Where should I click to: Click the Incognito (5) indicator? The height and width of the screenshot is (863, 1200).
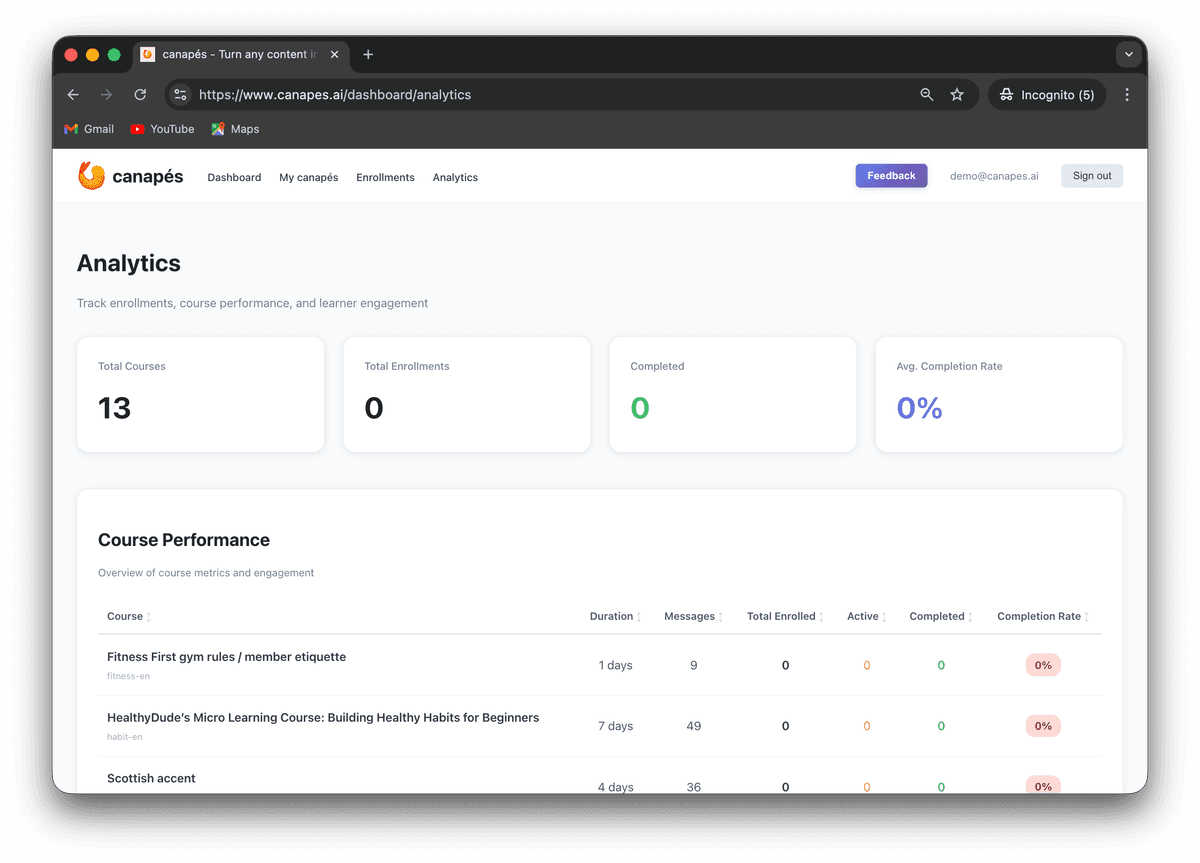1046,94
